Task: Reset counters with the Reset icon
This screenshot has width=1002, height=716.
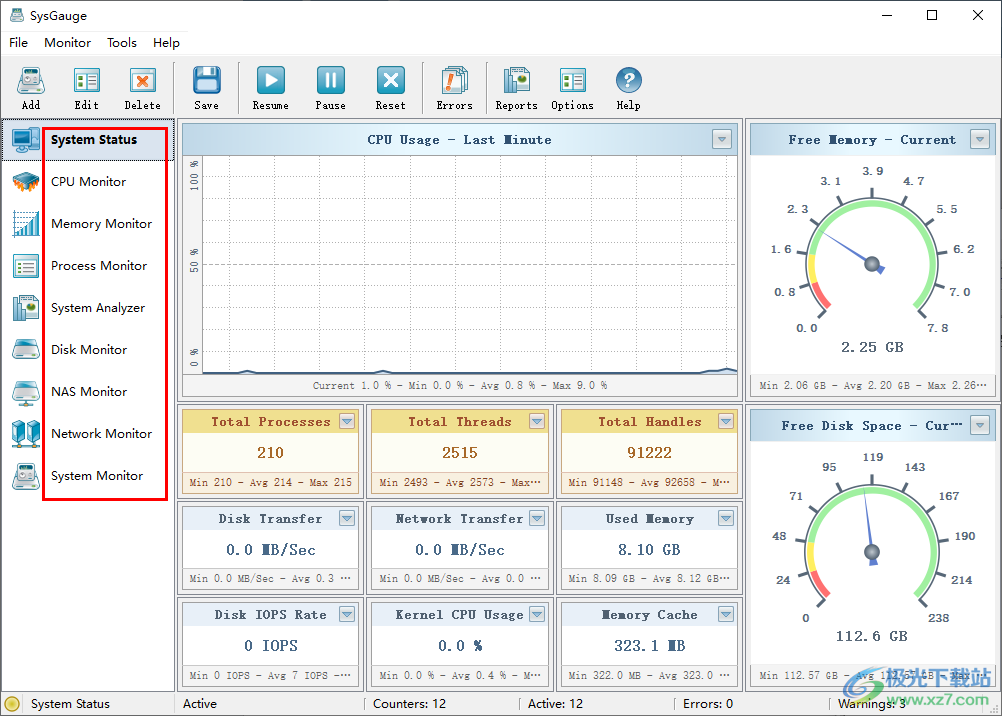Action: tap(390, 81)
